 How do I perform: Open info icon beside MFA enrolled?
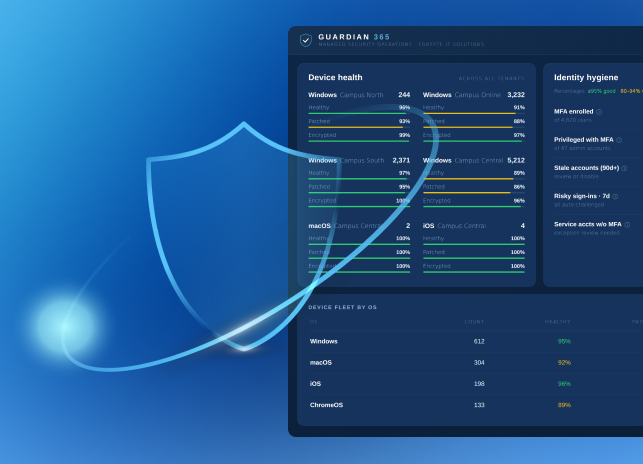pos(599,112)
